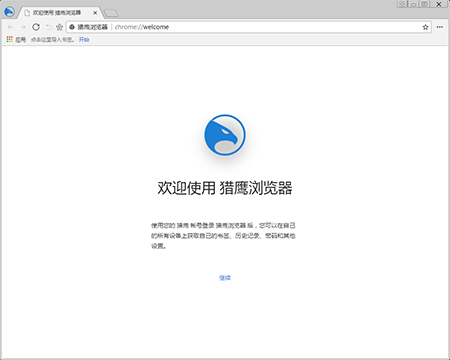Select the welcome page tab
Image resolution: width=450 pixels, height=360 pixels.
click(x=57, y=13)
